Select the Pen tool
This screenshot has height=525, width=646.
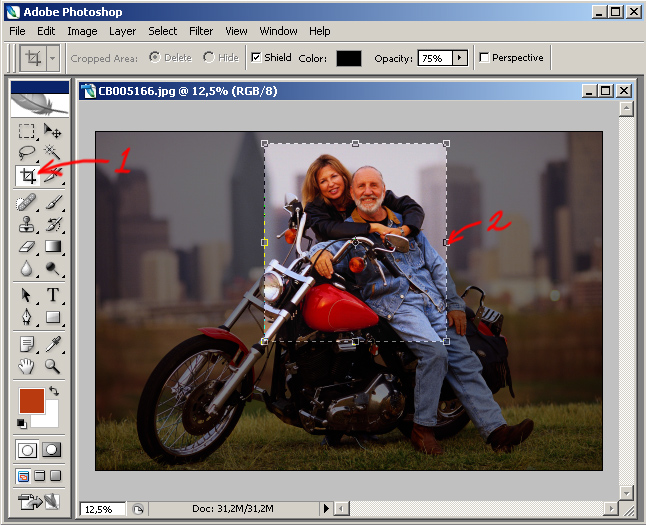pyautogui.click(x=27, y=317)
